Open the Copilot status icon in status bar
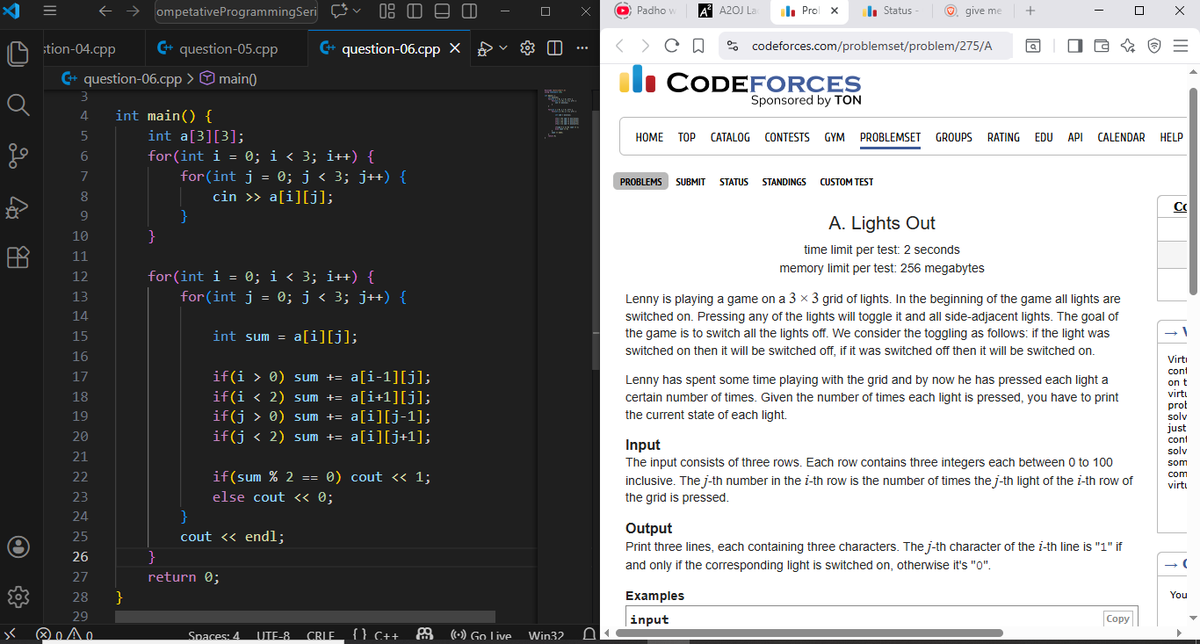The height and width of the screenshot is (644, 1200). pos(423,634)
